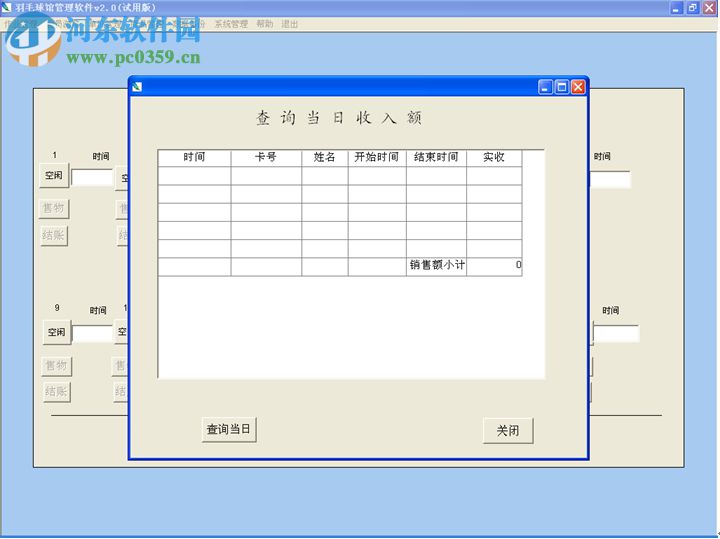720x539 pixels.
Task: Maximize the 查询当日收入额 dialog
Action: point(562,87)
